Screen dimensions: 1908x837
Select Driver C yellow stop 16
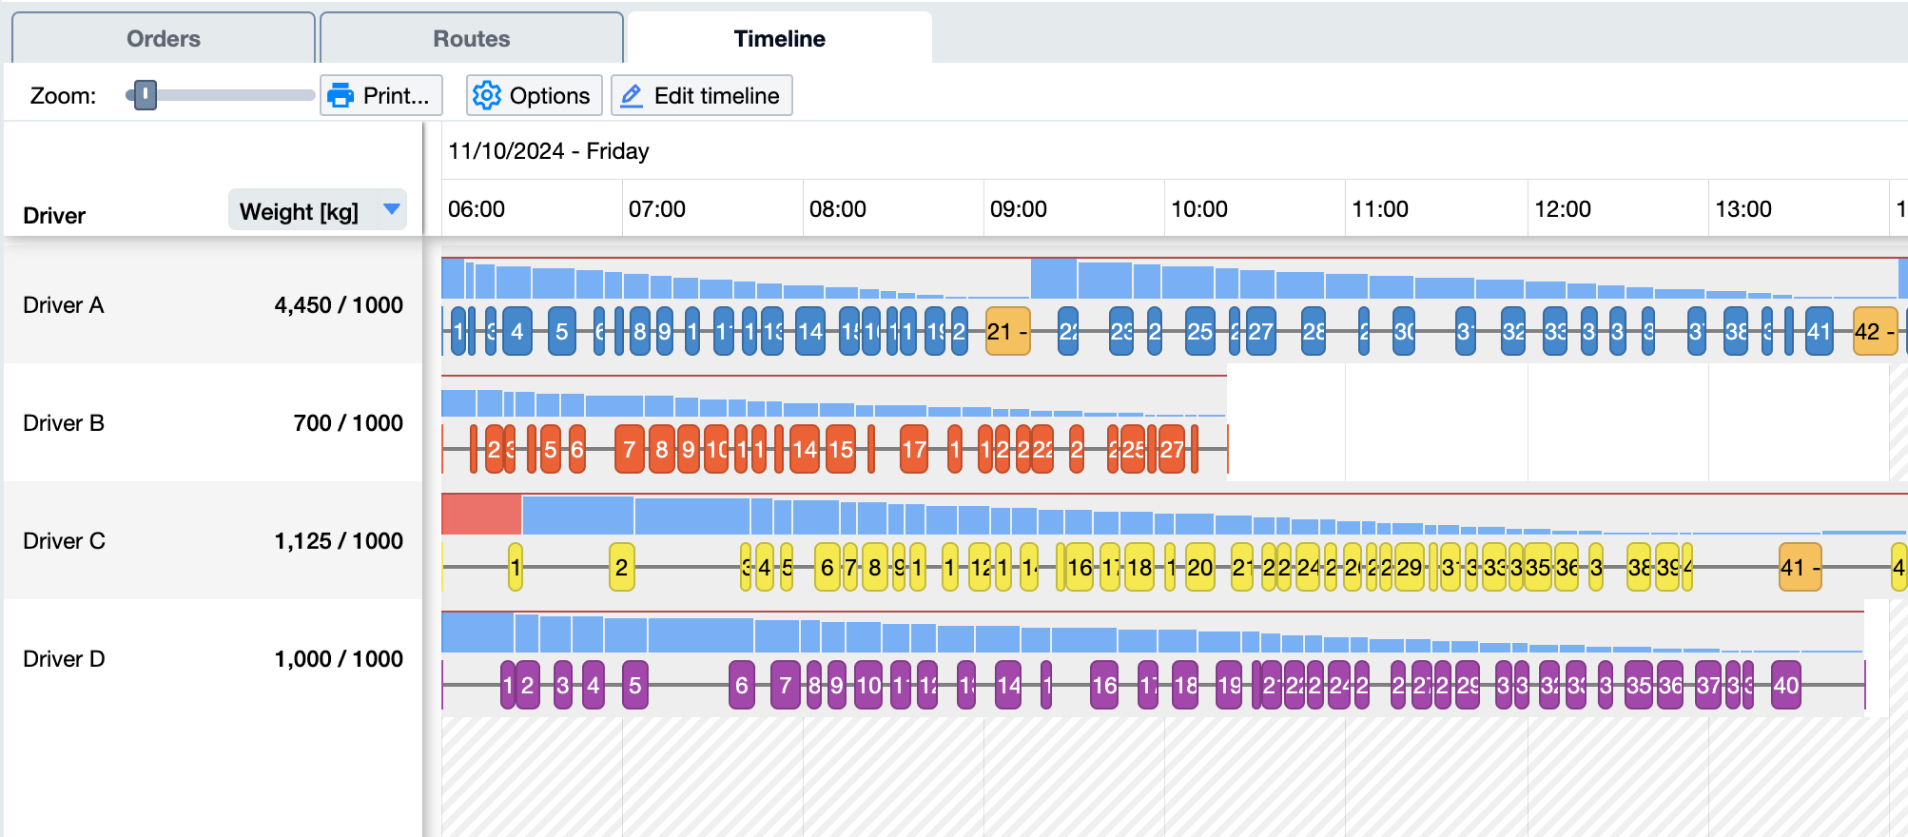point(1080,567)
